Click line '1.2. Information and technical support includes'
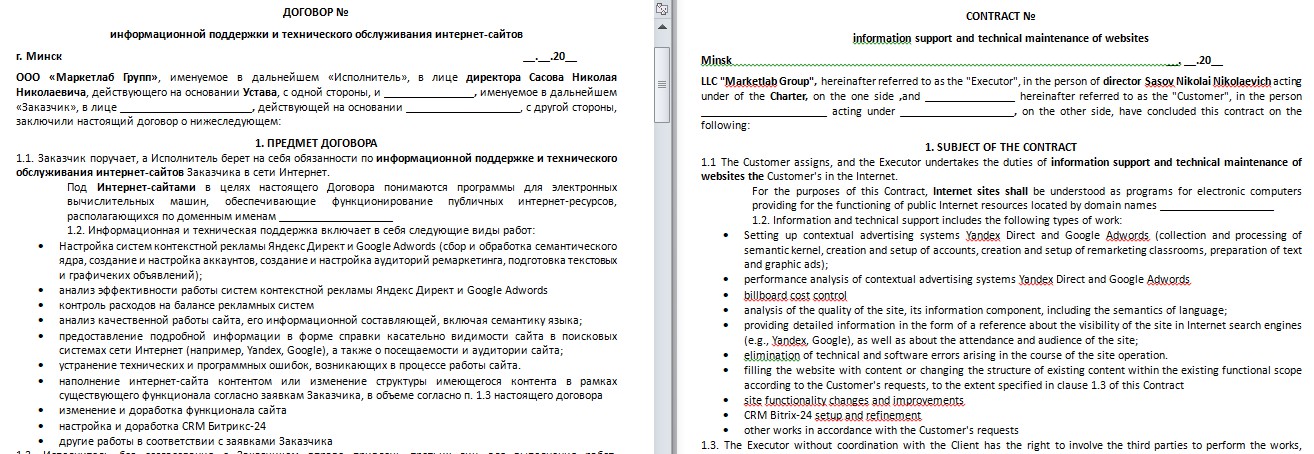This screenshot has height=454, width=1314. [x=938, y=220]
